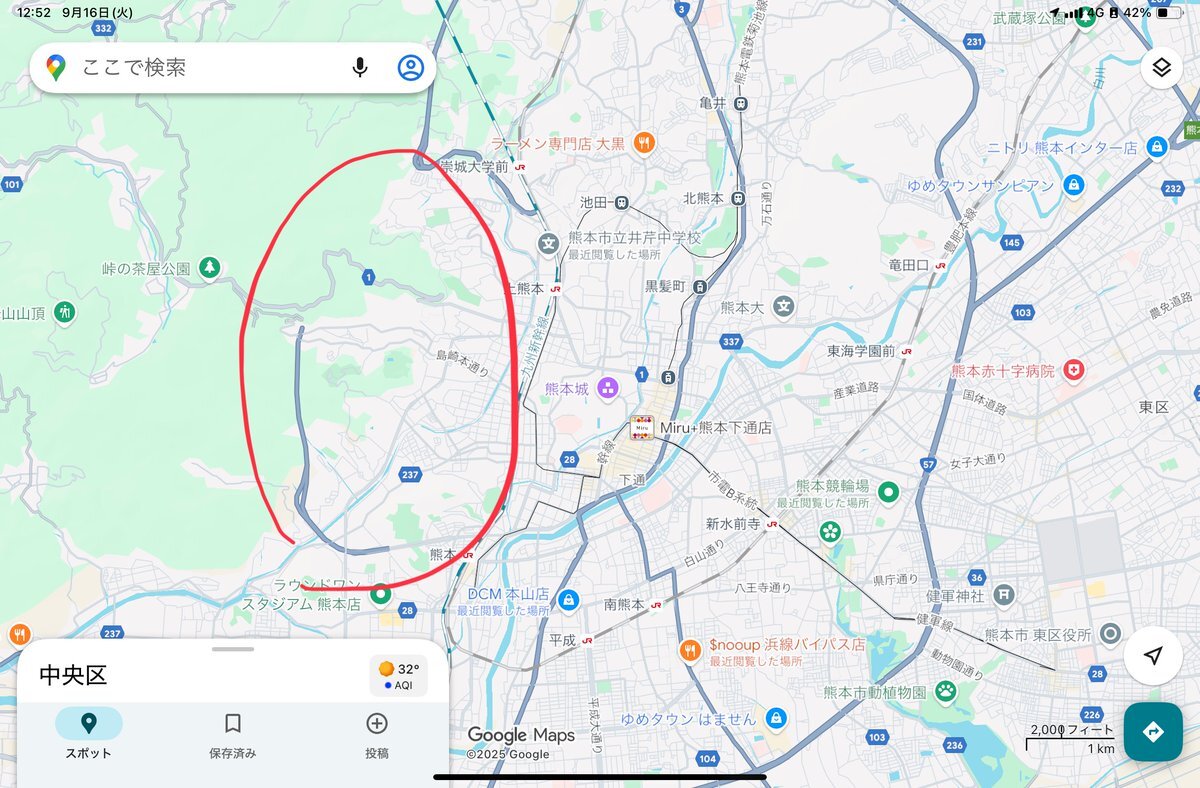Tap the Miru+熊本下通店 thumbnail pin
Image resolution: width=1200 pixels, height=788 pixels.
click(642, 428)
